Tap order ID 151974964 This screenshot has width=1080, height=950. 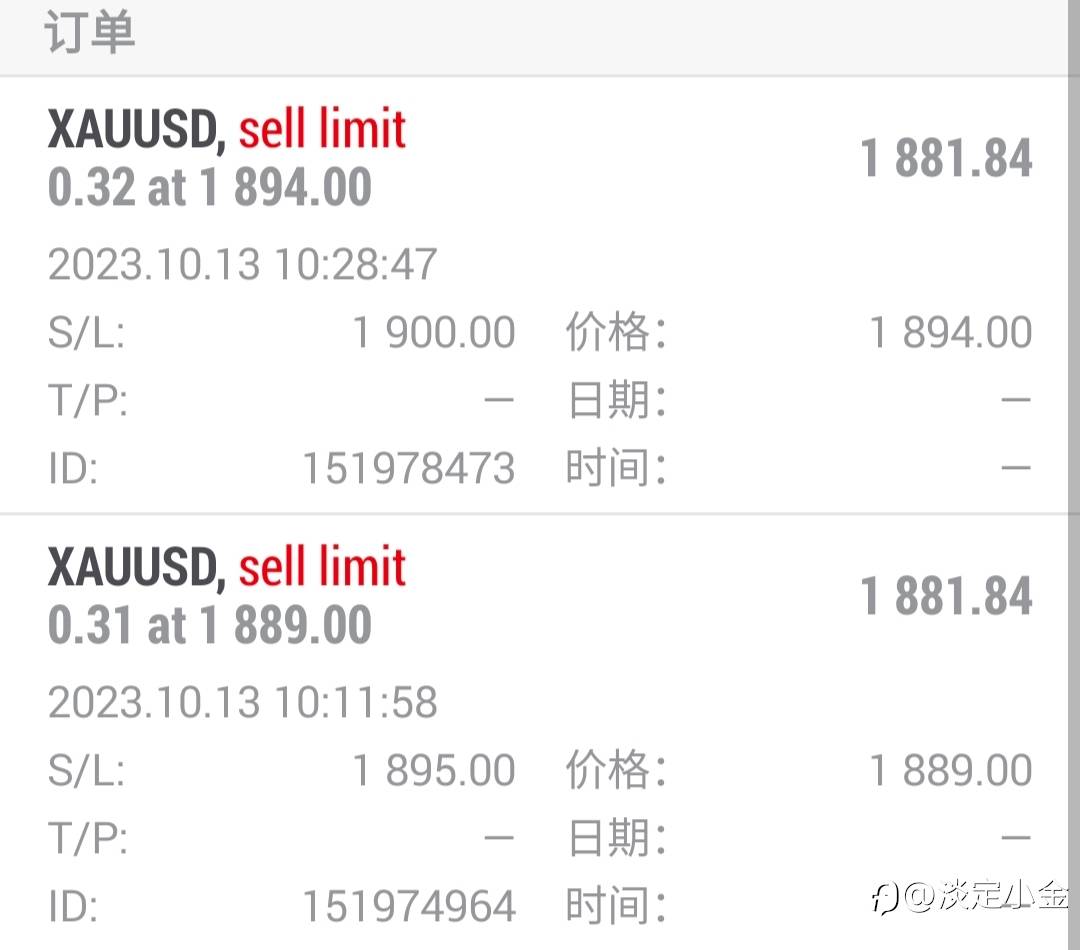pyautogui.click(x=408, y=906)
